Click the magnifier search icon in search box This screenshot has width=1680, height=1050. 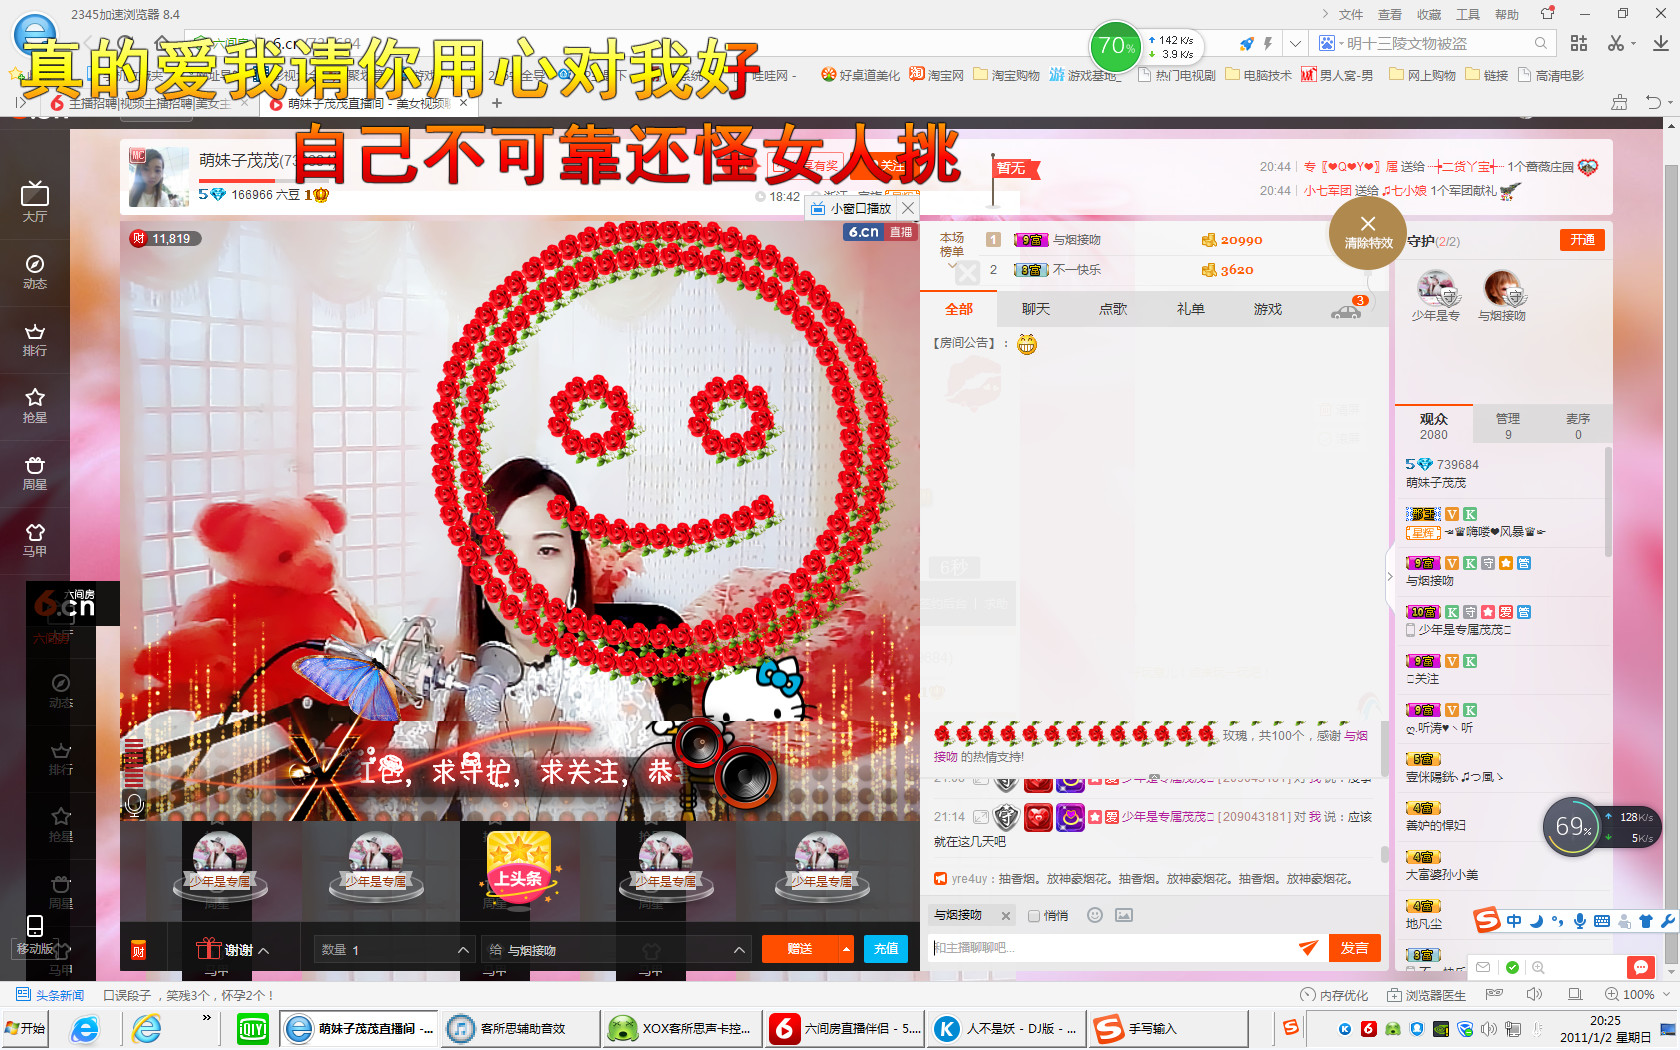[1541, 44]
